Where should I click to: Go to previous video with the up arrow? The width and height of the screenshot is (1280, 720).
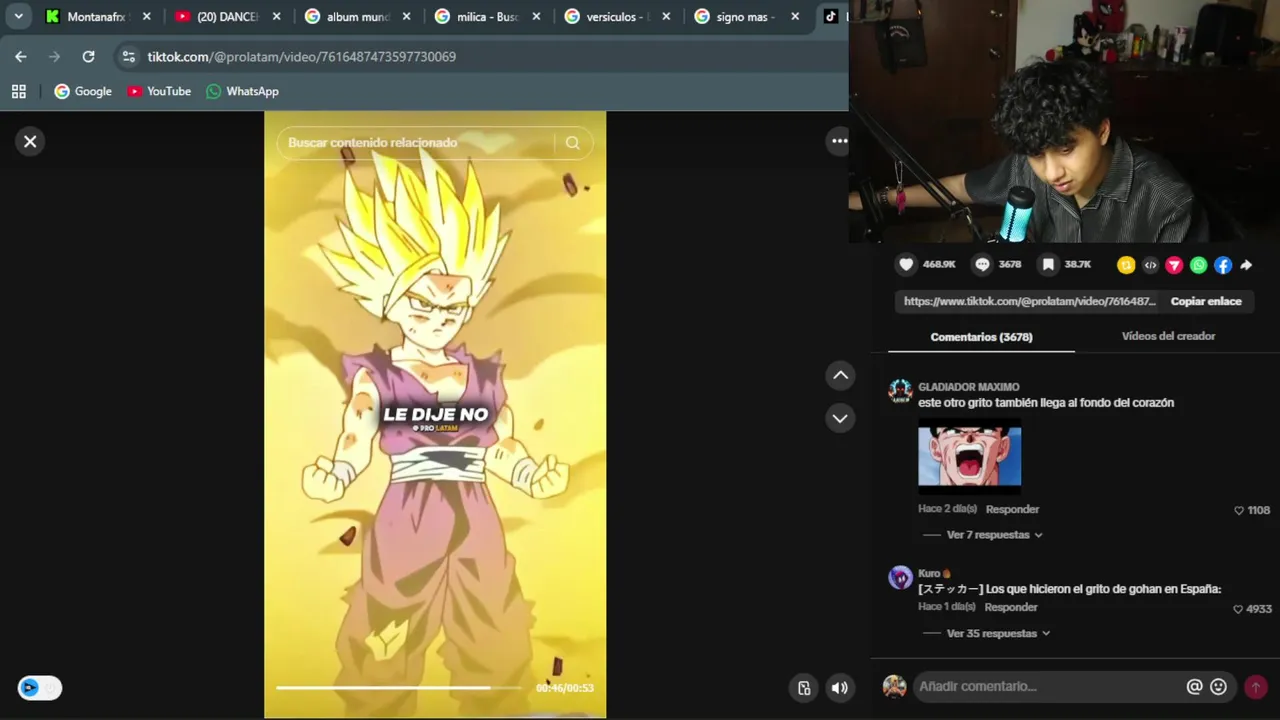840,375
